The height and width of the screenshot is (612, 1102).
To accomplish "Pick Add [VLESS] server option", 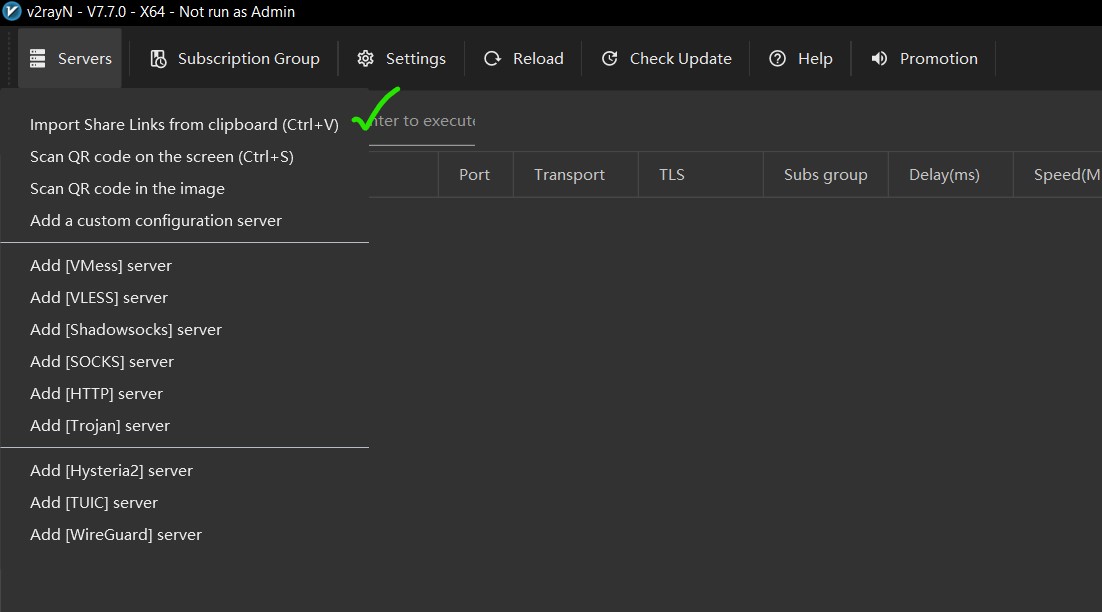I will (x=99, y=298).
